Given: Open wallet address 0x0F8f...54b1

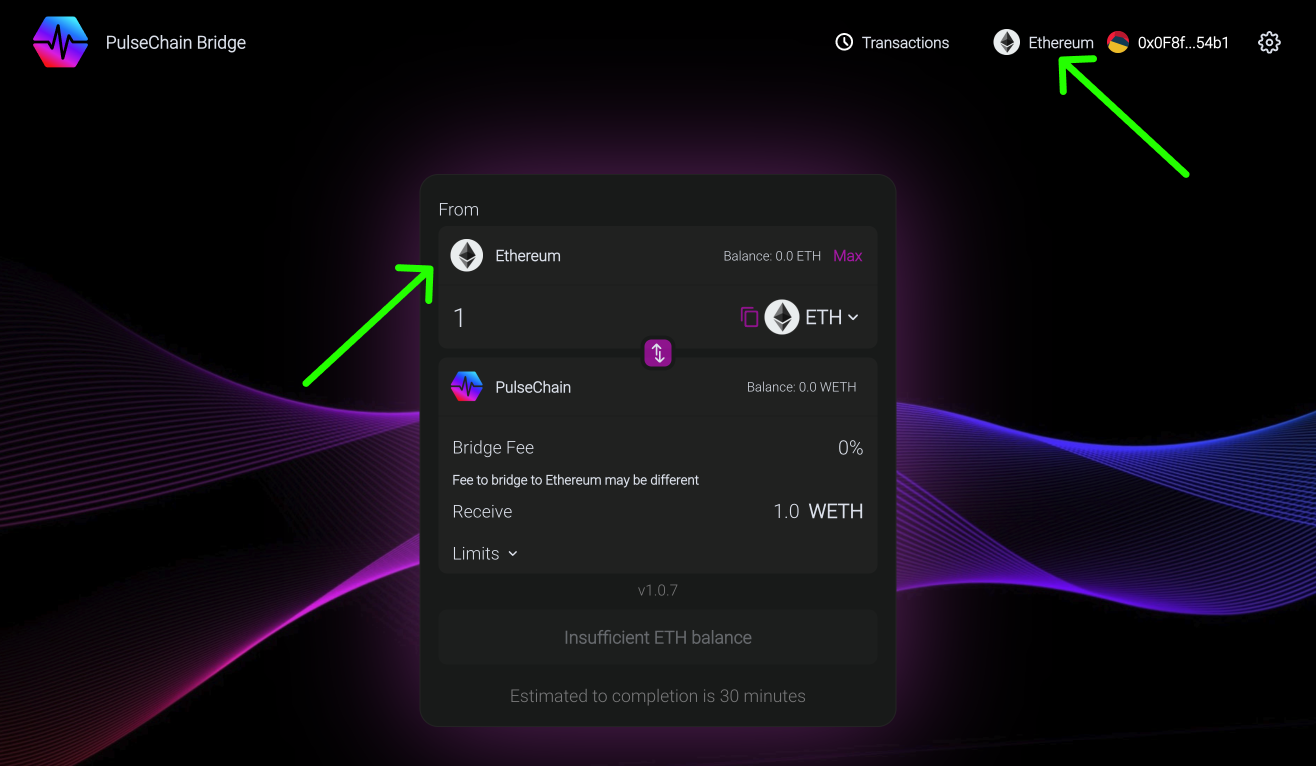Looking at the screenshot, I should (1183, 42).
